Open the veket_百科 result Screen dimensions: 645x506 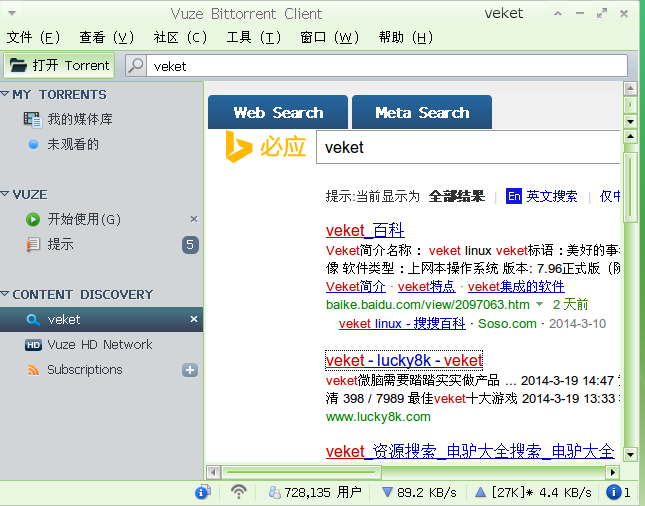[365, 230]
